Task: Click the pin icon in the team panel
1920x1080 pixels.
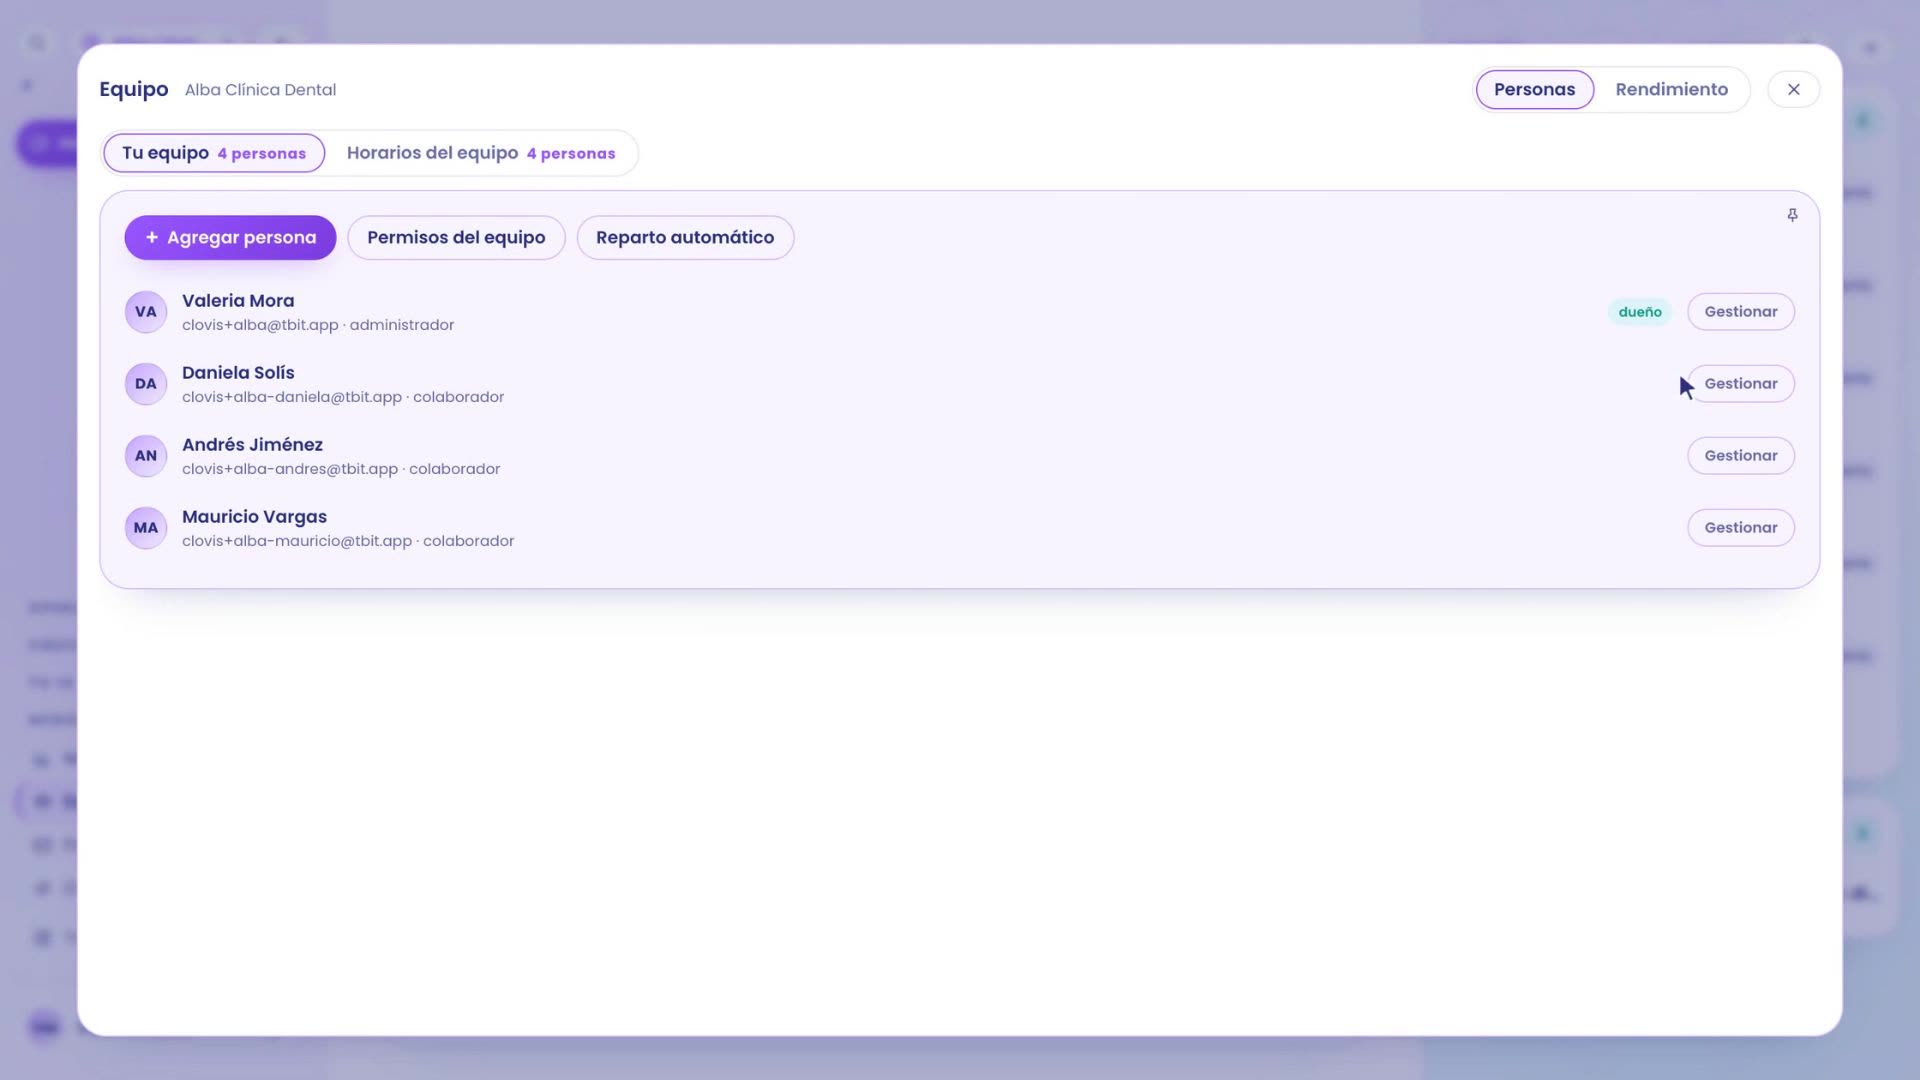Action: pyautogui.click(x=1792, y=215)
